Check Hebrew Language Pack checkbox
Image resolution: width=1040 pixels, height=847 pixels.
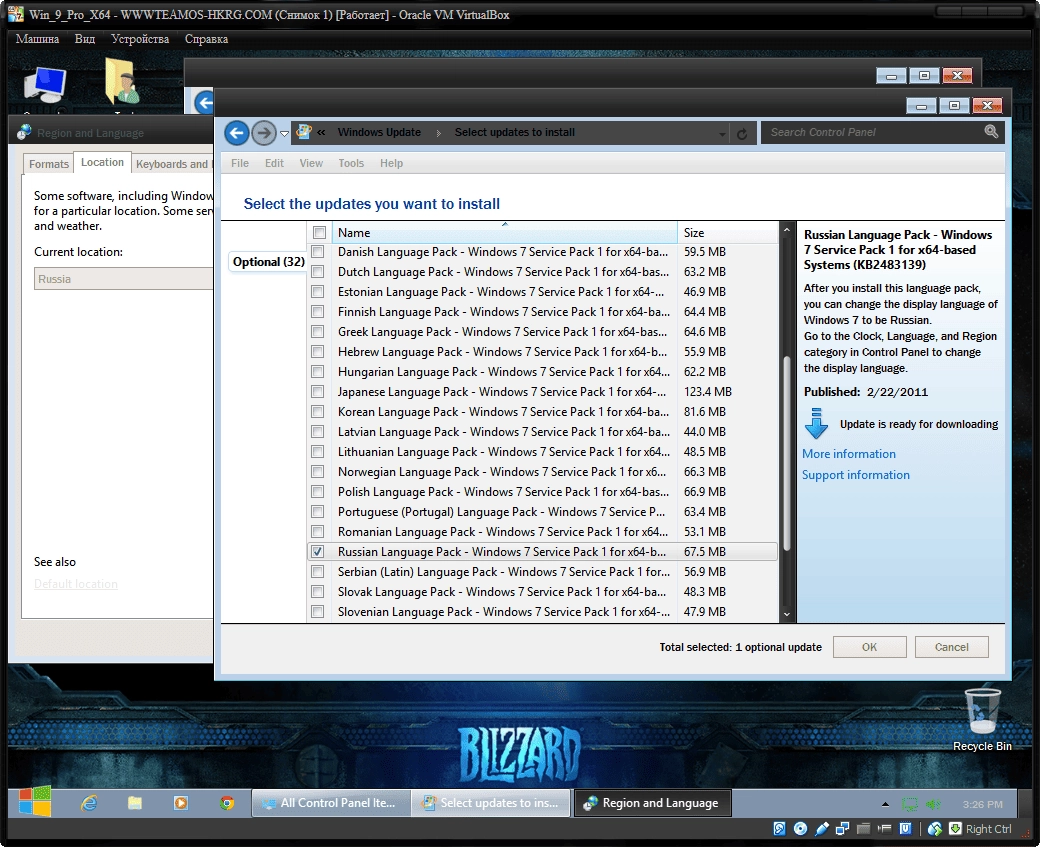318,352
